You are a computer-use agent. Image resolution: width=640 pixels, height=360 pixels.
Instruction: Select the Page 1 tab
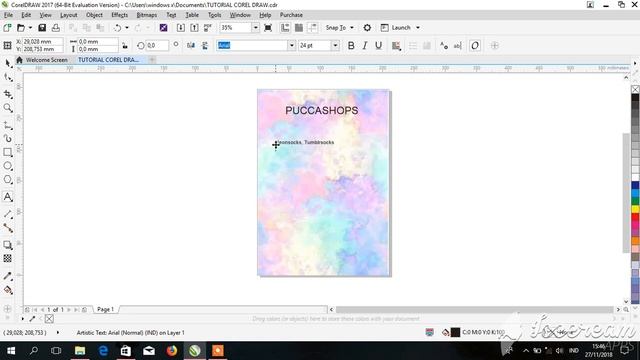105,309
